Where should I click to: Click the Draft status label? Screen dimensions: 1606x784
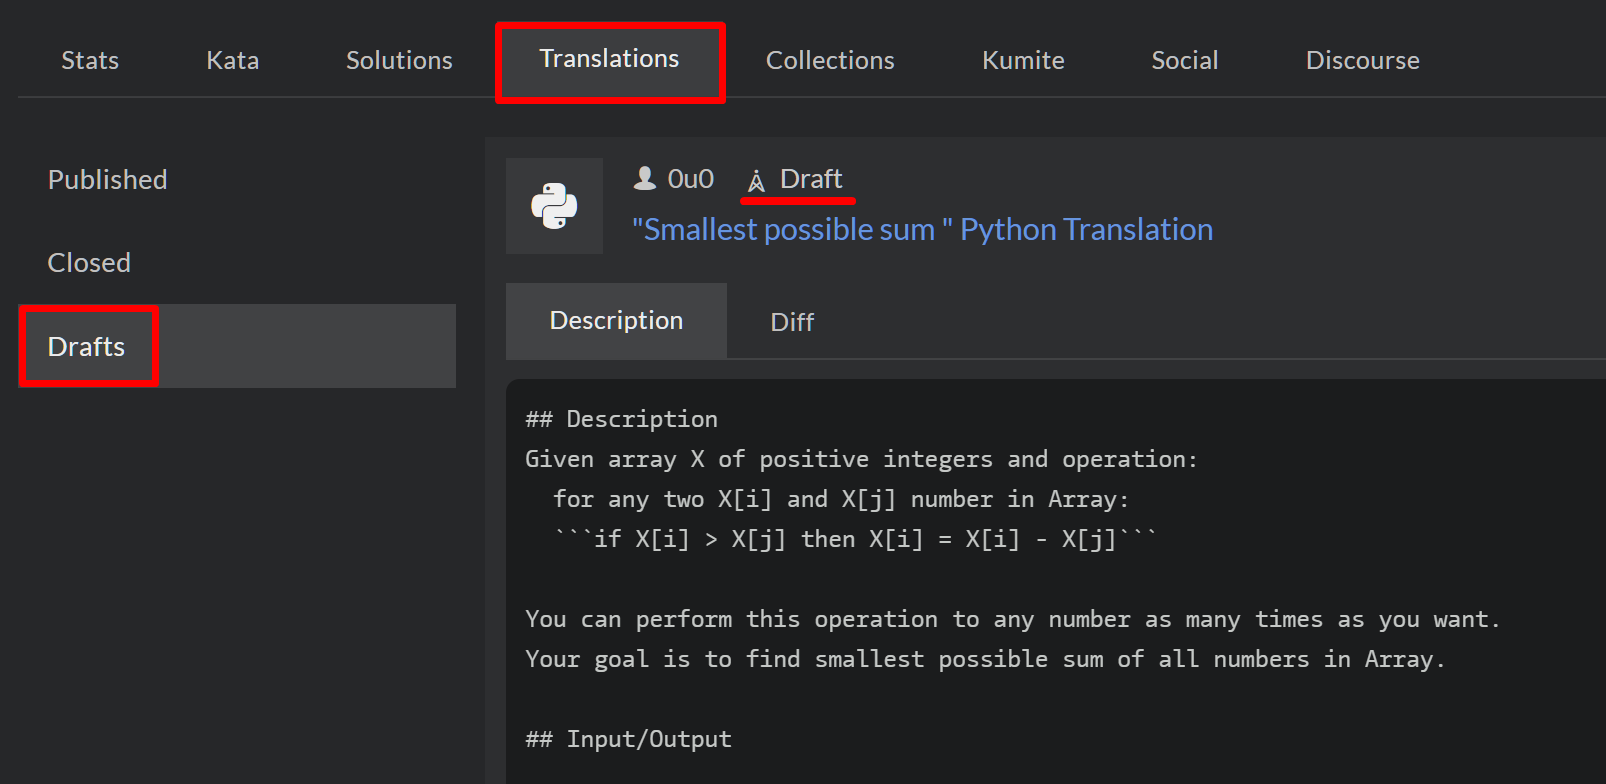pos(811,179)
